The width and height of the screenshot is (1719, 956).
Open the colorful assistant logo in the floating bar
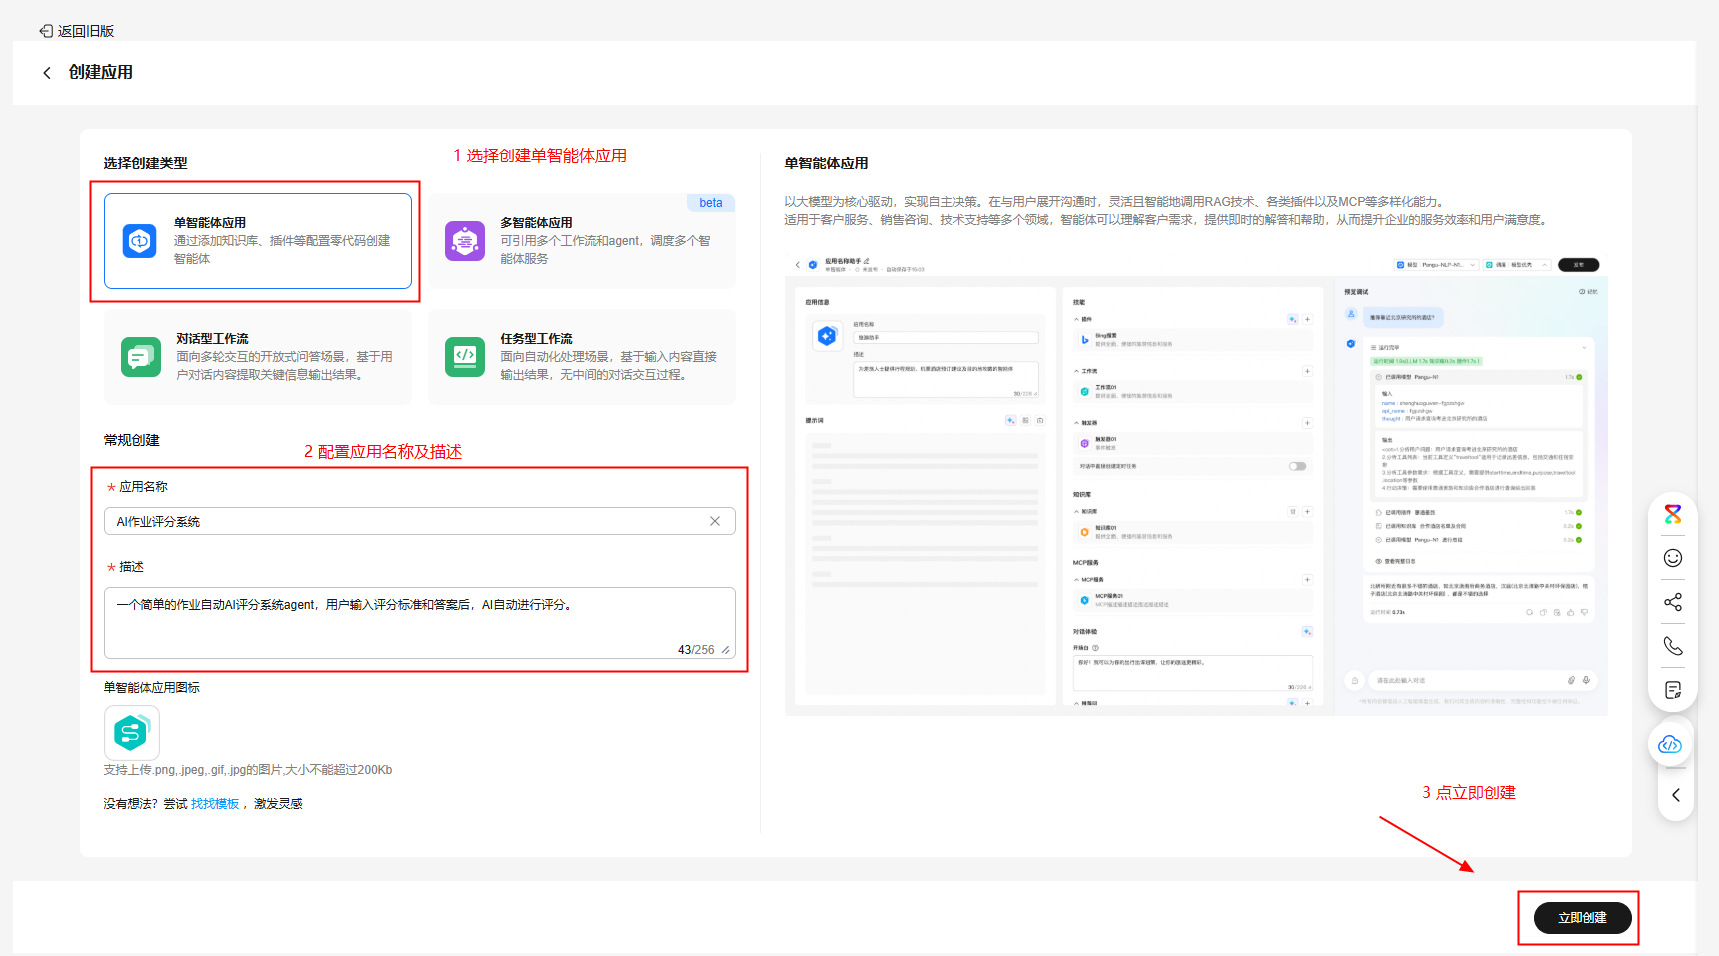coord(1673,514)
